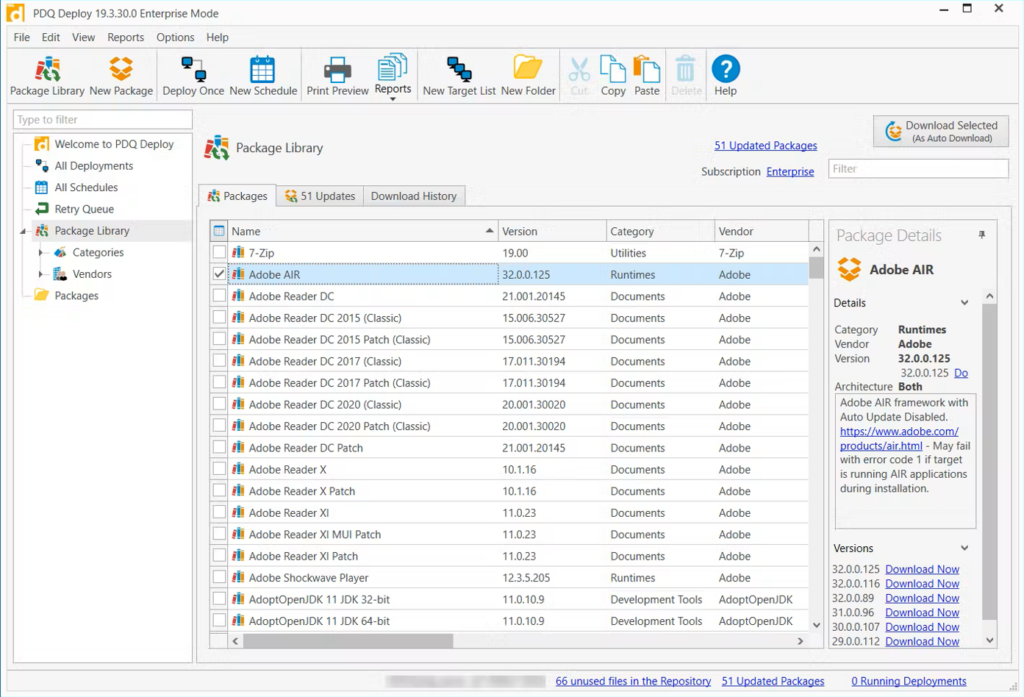This screenshot has height=697, width=1024.
Task: Open the New Schedule tool
Action: pyautogui.click(x=262, y=74)
